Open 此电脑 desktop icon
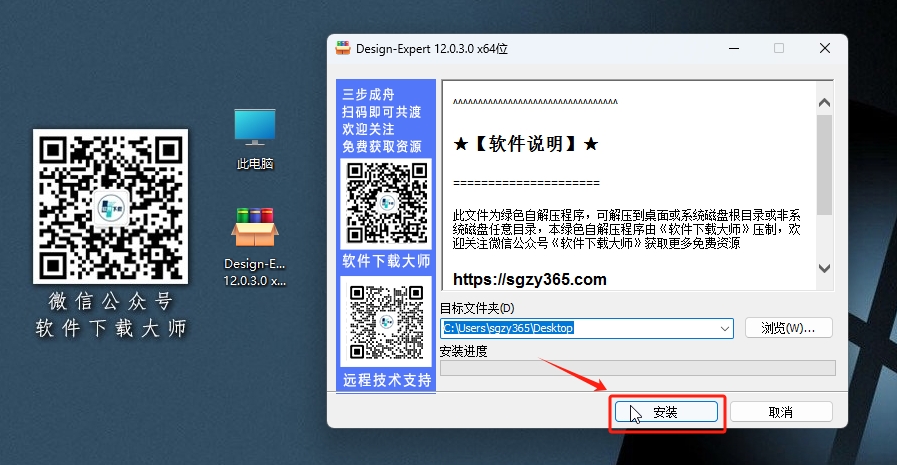897x465 pixels. [255, 139]
